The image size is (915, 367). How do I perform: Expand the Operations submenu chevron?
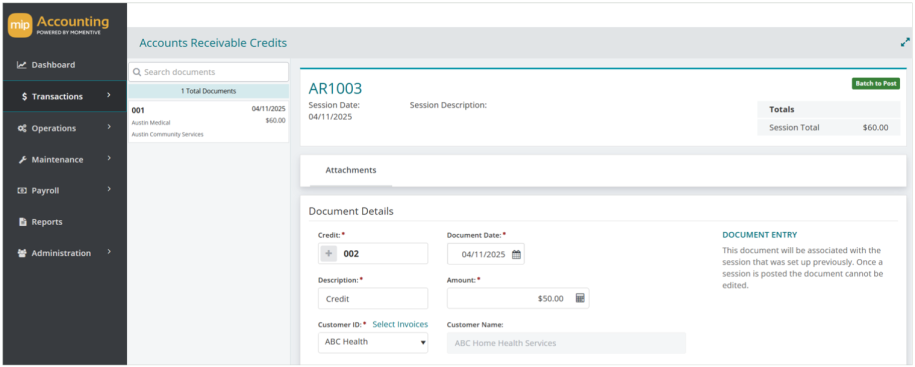click(x=109, y=127)
